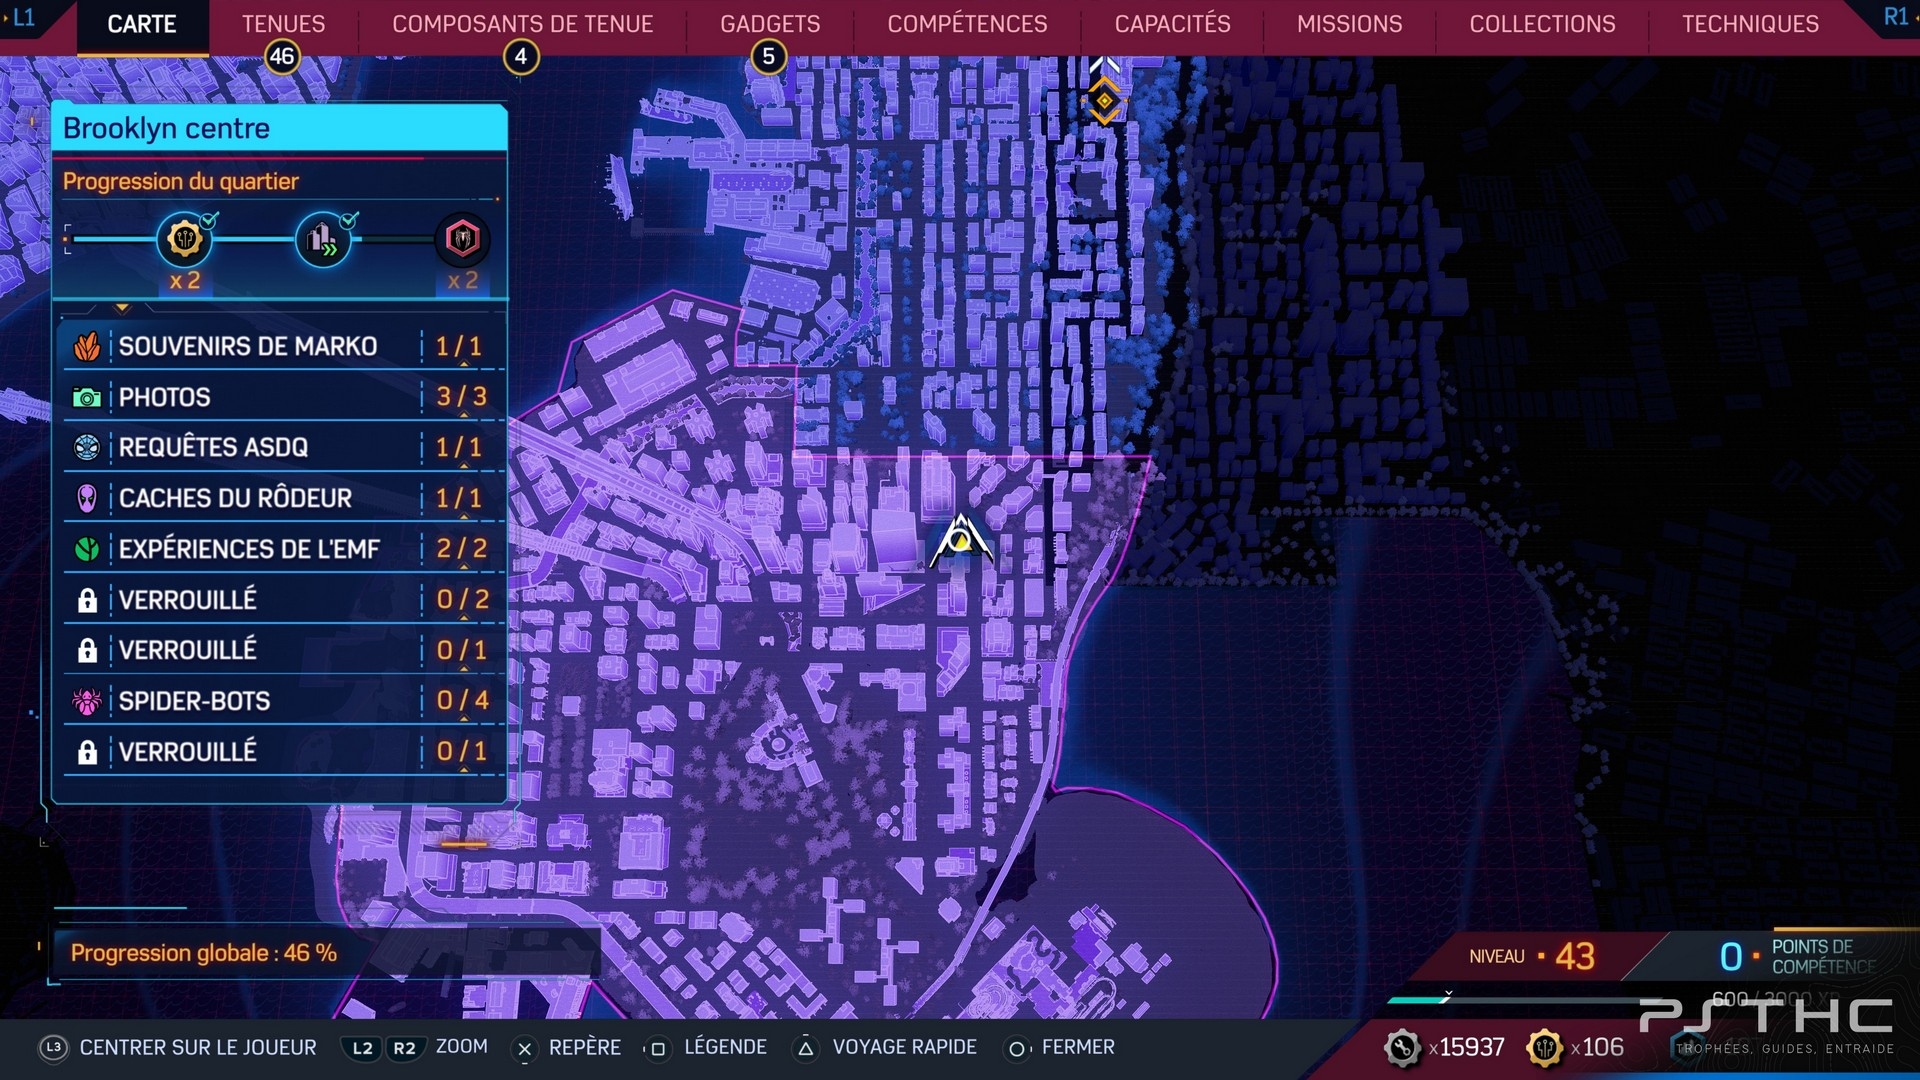Select the PHOTOS row
This screenshot has height=1080, width=1920.
[283, 397]
